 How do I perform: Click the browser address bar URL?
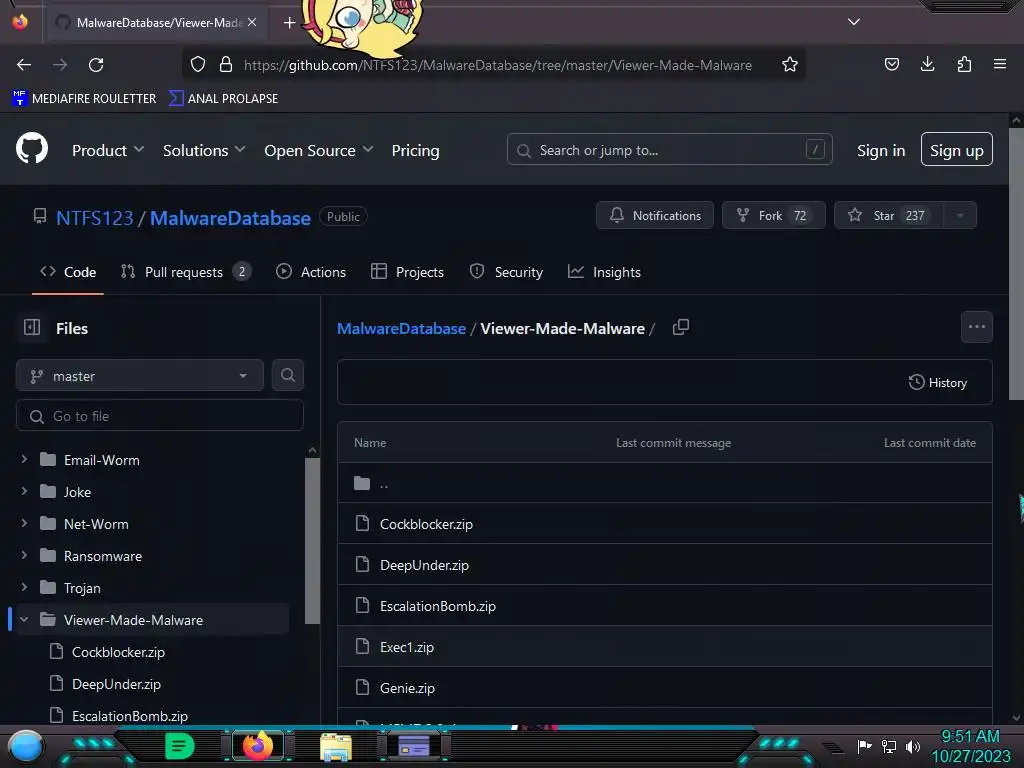498,65
